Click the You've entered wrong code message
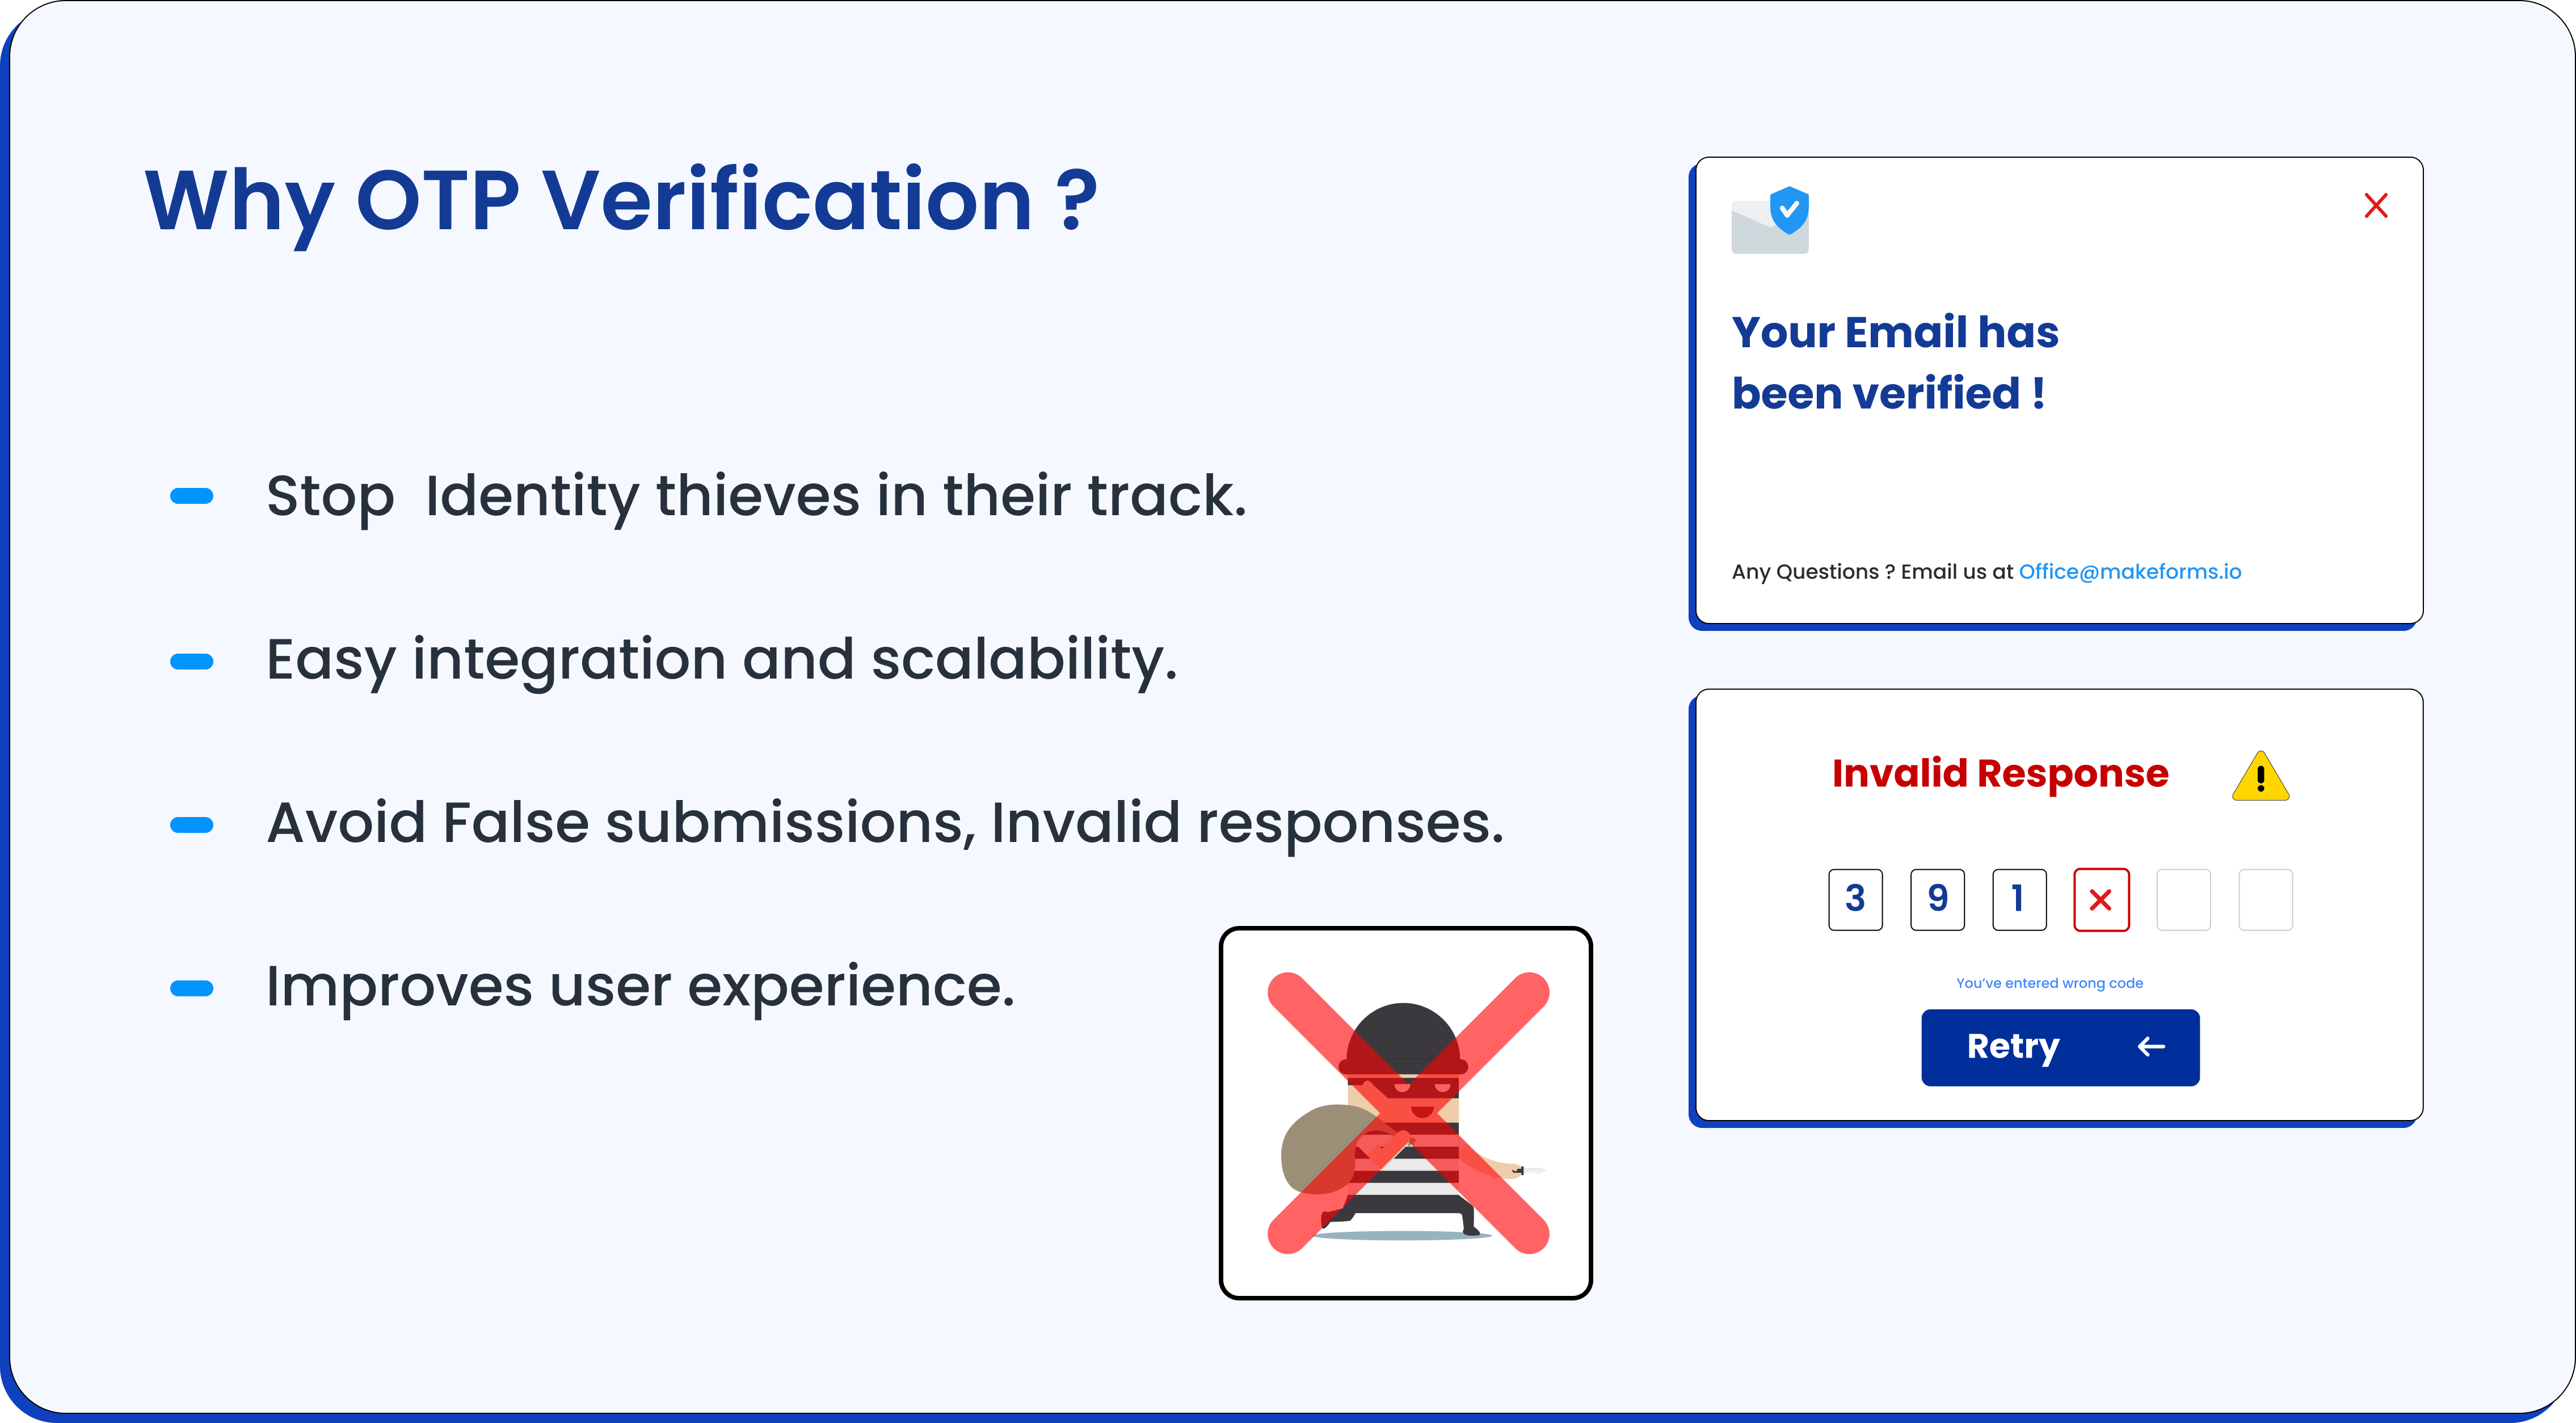Viewport: 2576px width, 1423px height. coord(2049,983)
